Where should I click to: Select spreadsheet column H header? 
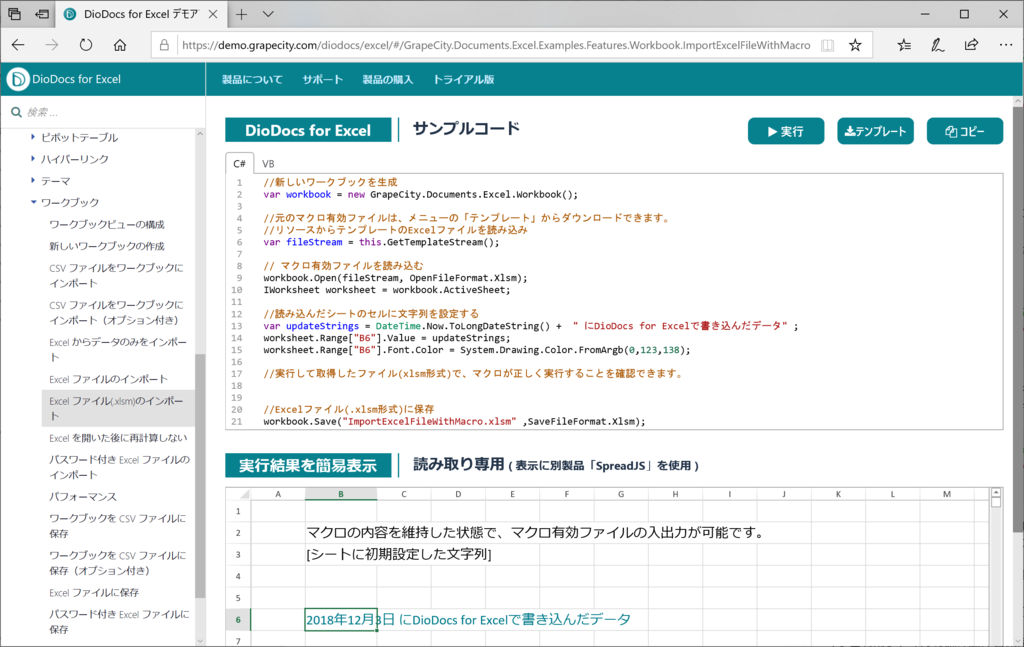pyautogui.click(x=675, y=494)
